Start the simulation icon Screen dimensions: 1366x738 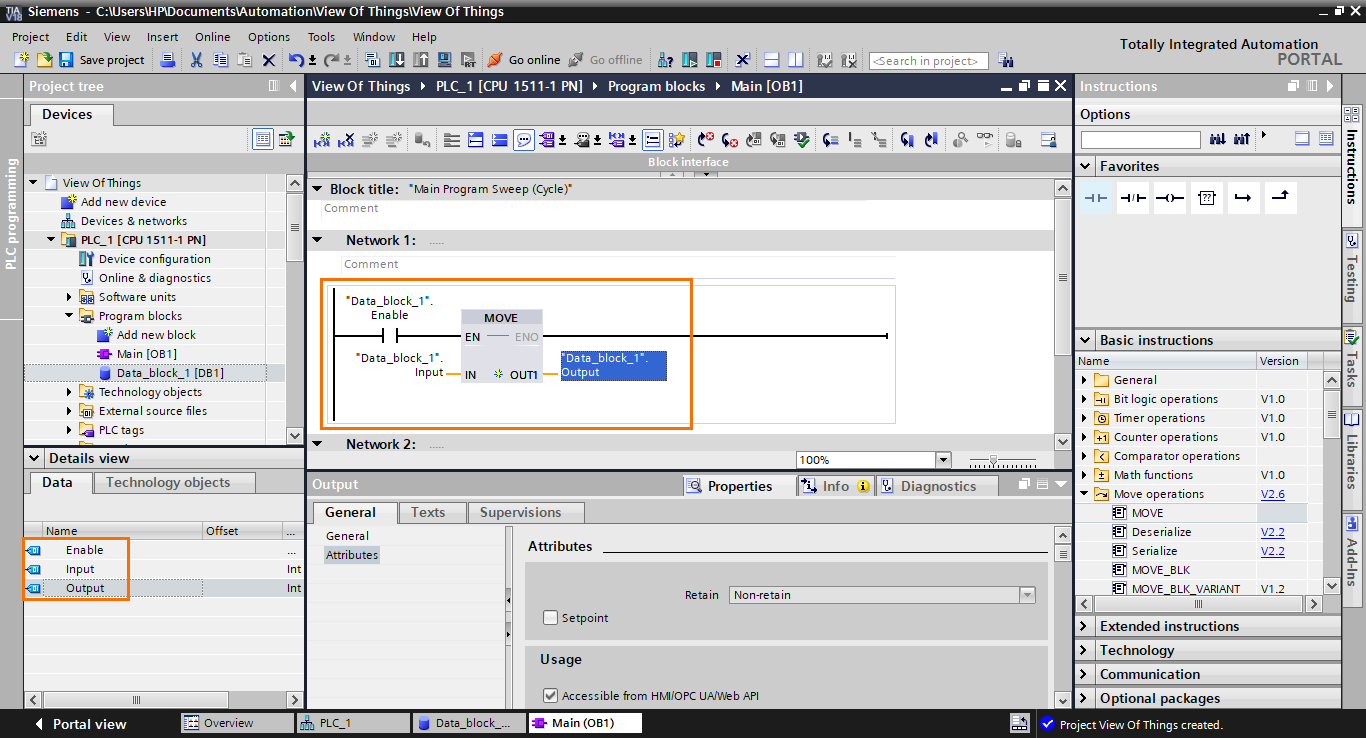(x=444, y=60)
